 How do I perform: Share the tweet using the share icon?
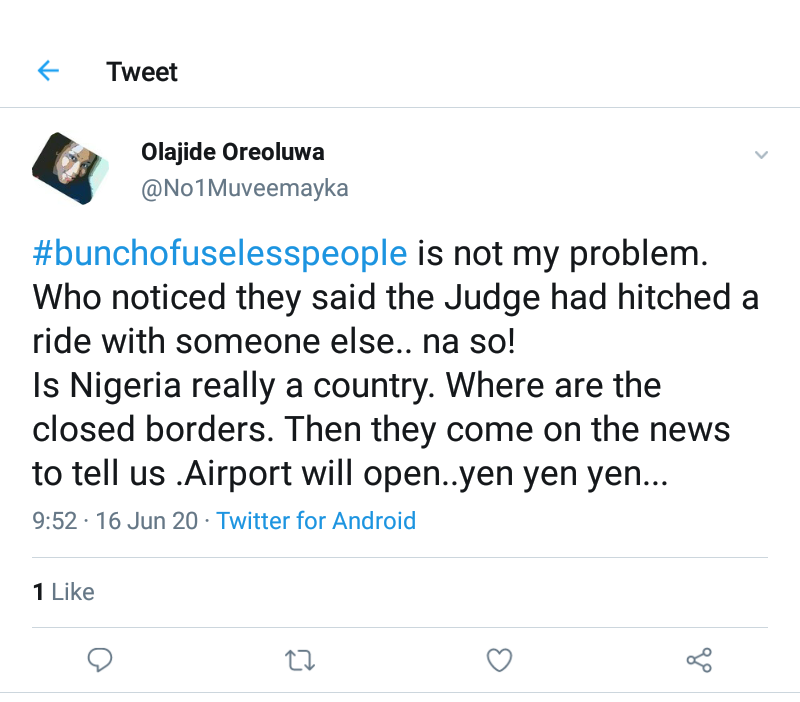coord(699,660)
